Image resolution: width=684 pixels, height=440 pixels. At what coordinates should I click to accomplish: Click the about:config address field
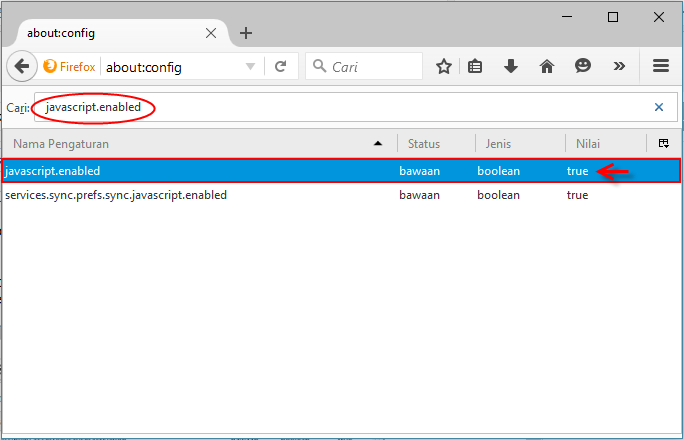[x=174, y=67]
